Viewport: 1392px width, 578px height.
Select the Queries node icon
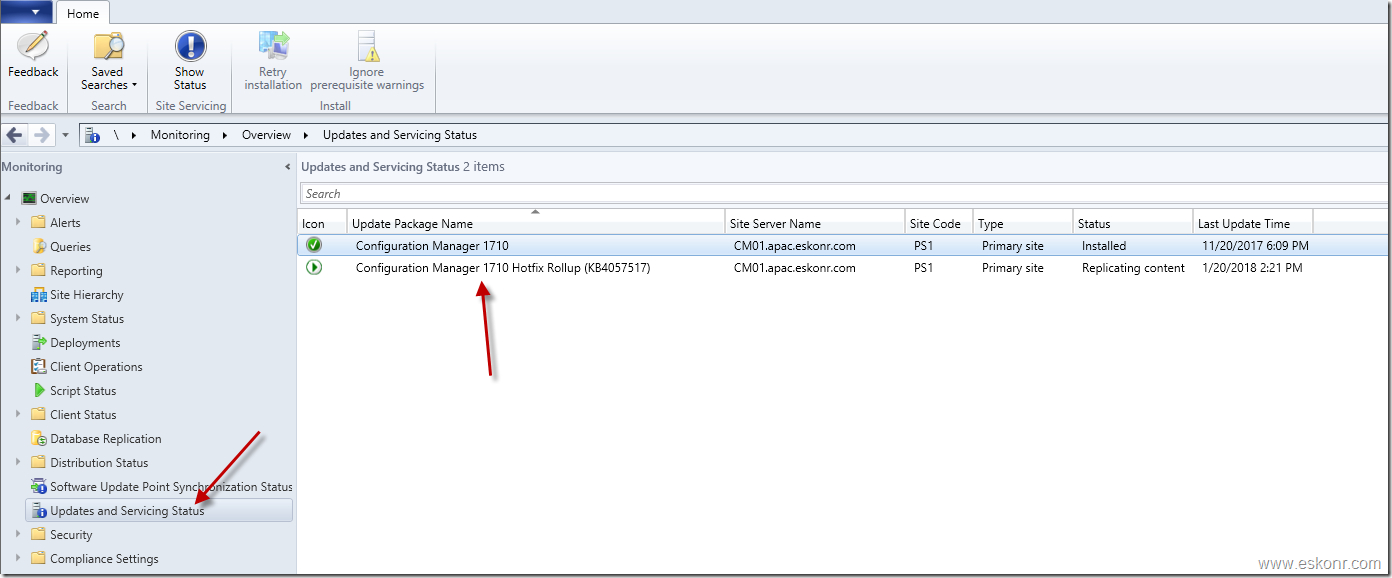39,246
